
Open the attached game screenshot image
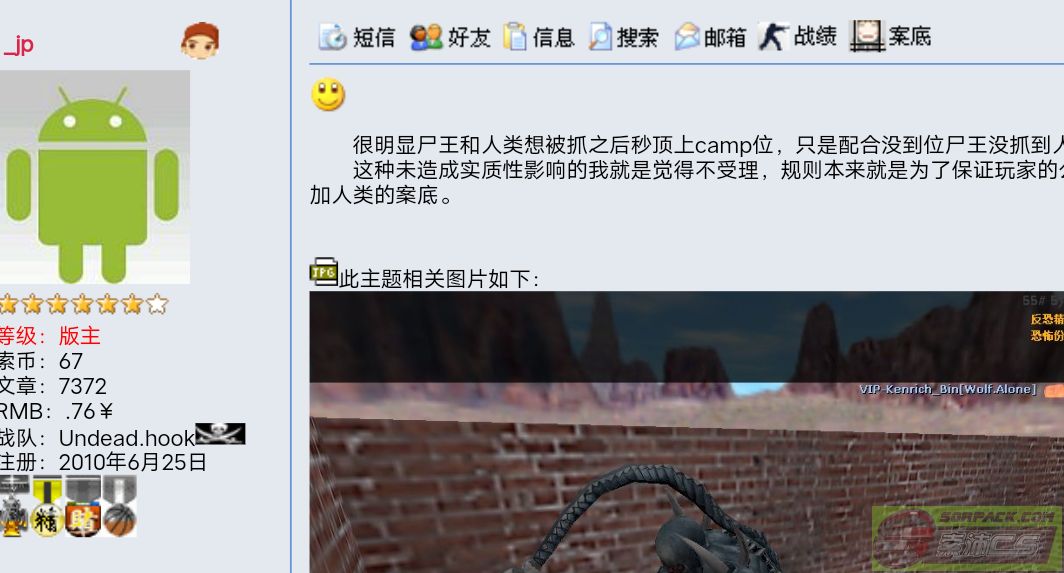pos(687,432)
